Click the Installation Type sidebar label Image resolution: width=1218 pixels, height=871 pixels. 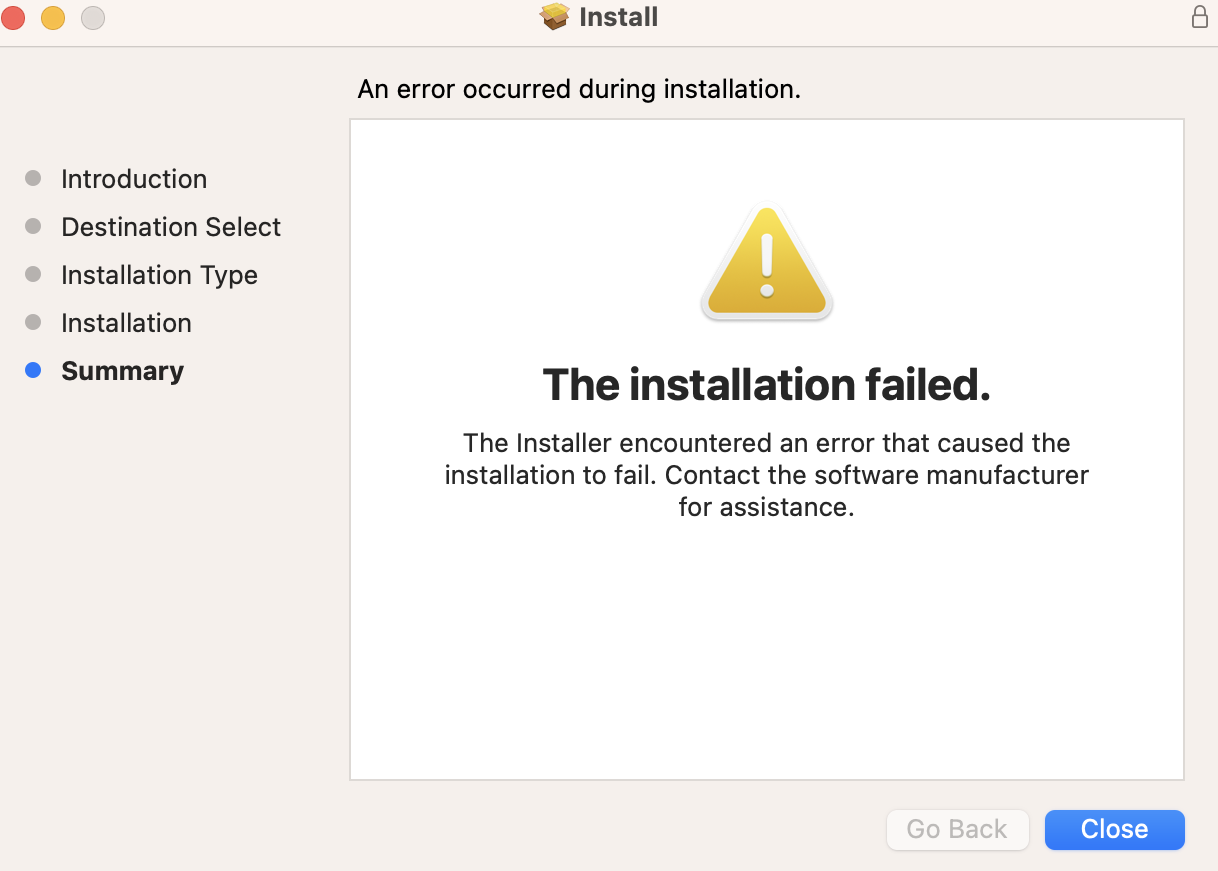click(x=159, y=275)
